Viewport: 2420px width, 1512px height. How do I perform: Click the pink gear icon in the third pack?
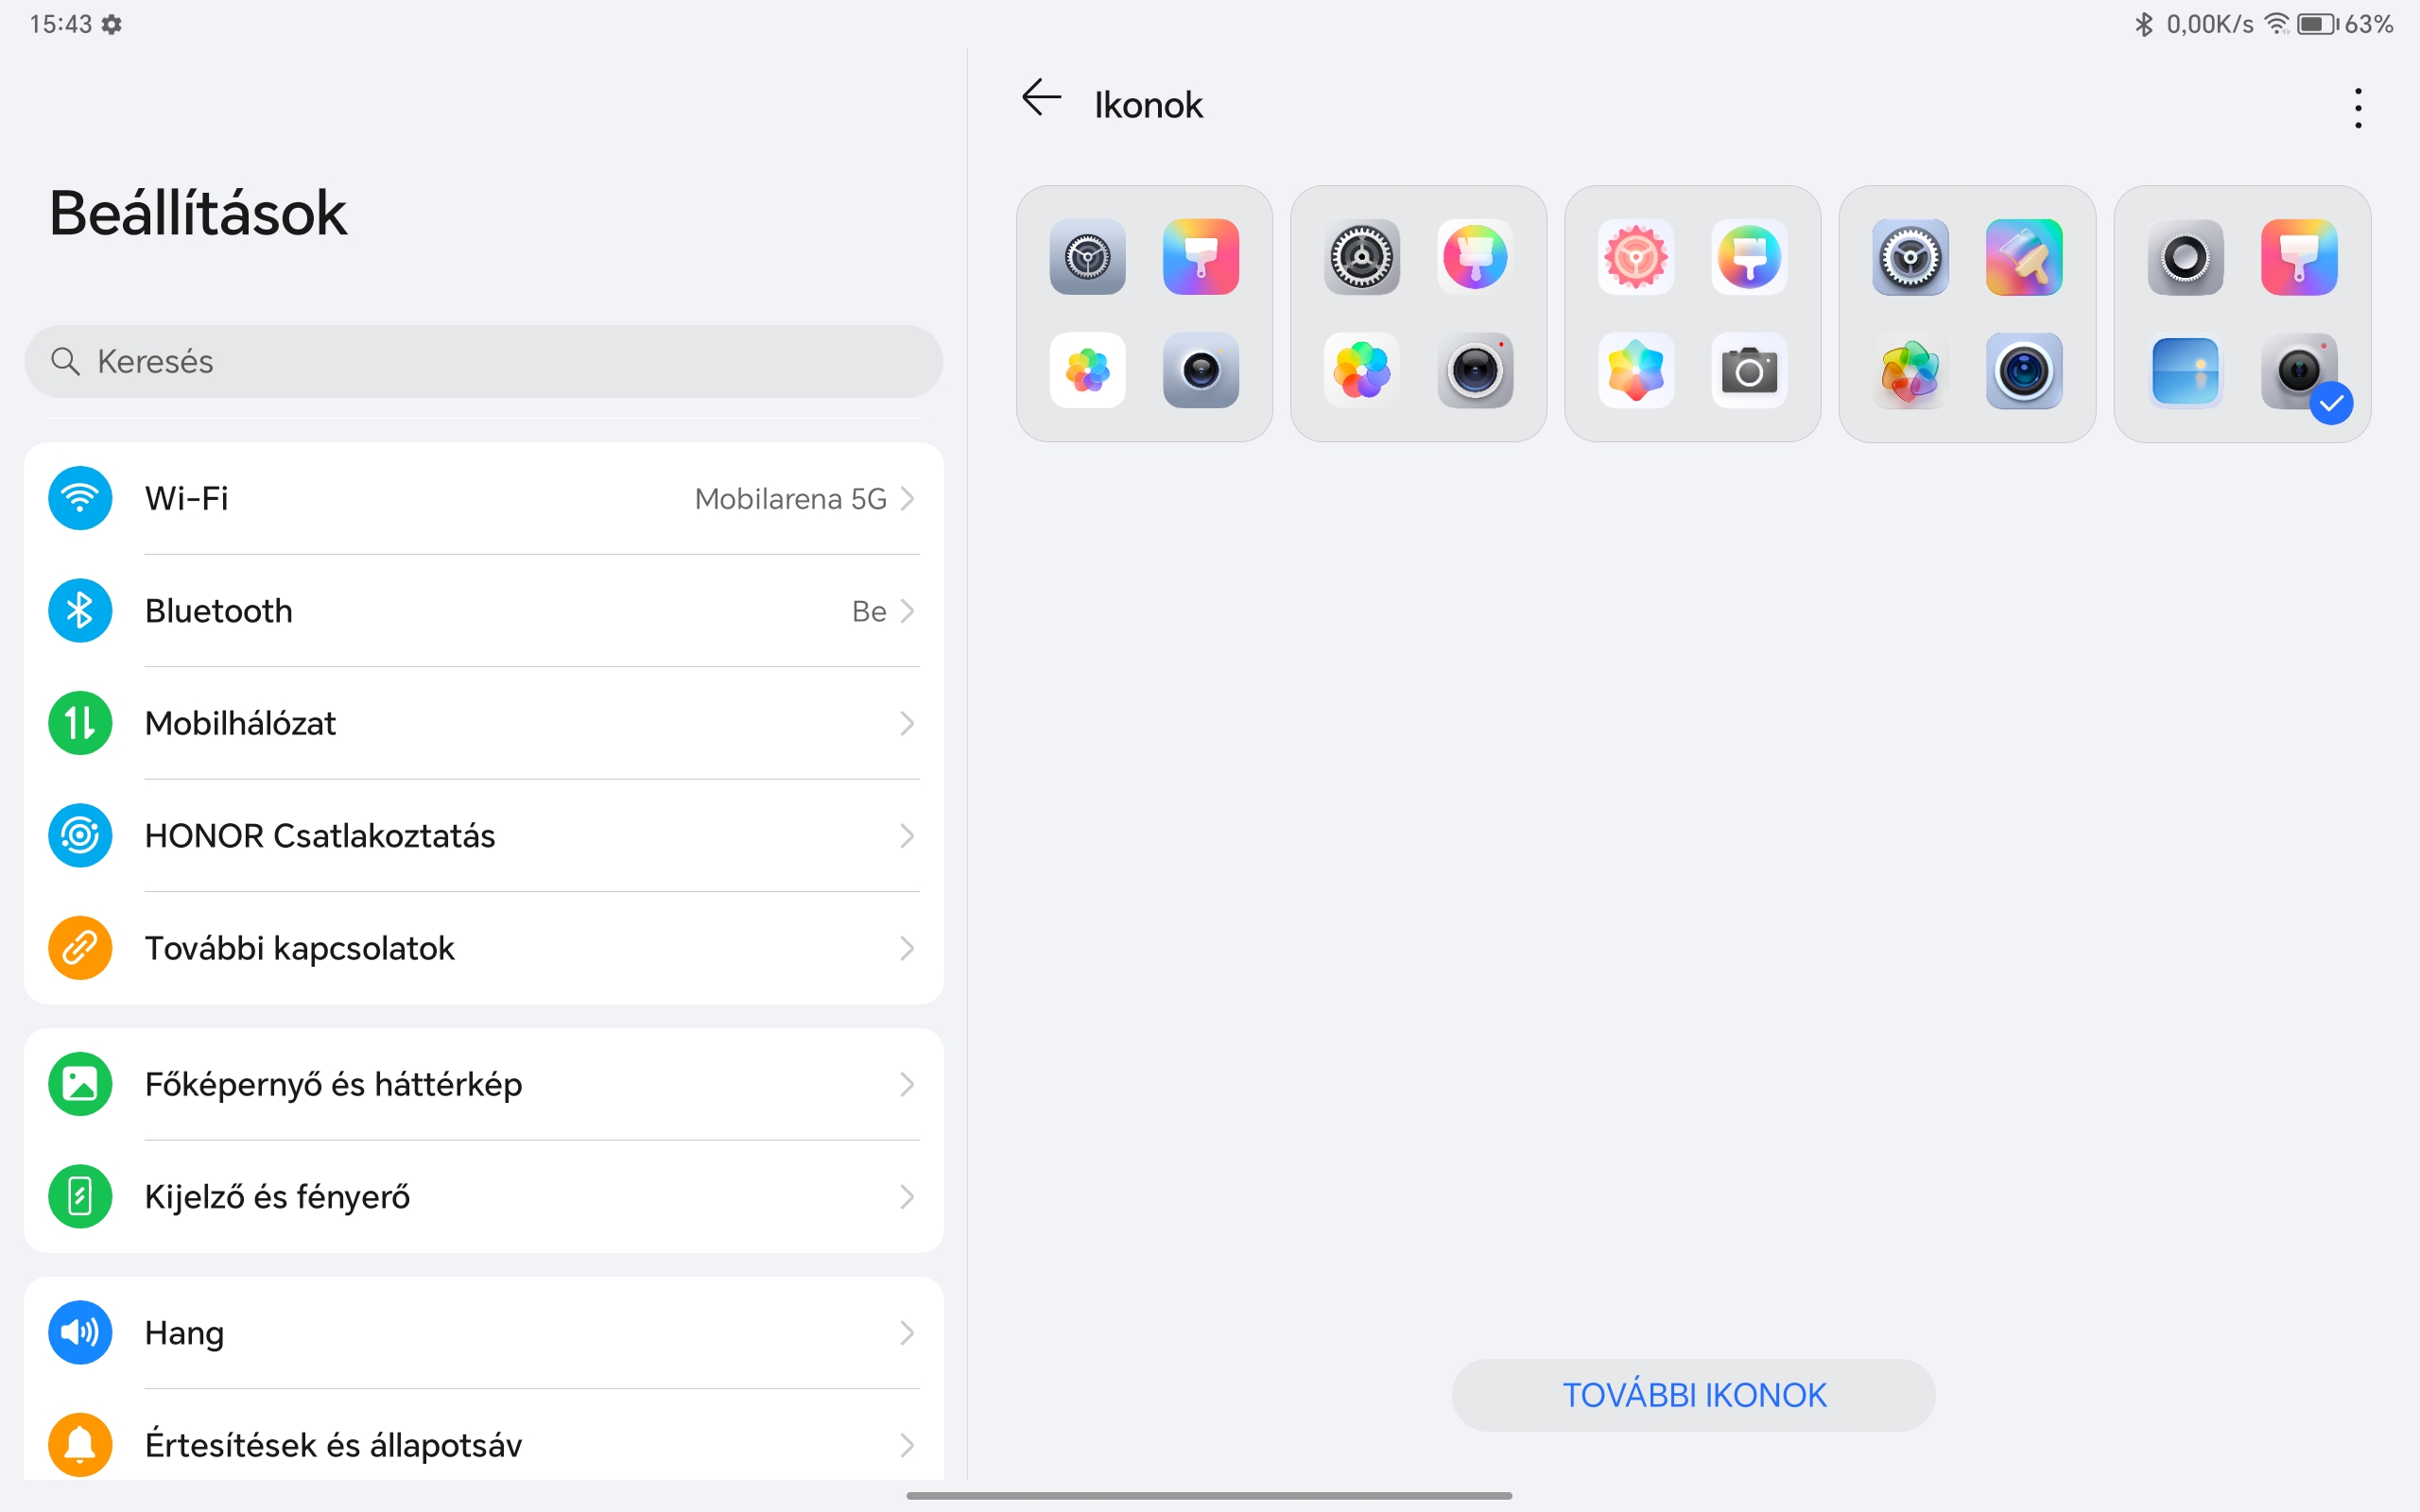(1635, 257)
